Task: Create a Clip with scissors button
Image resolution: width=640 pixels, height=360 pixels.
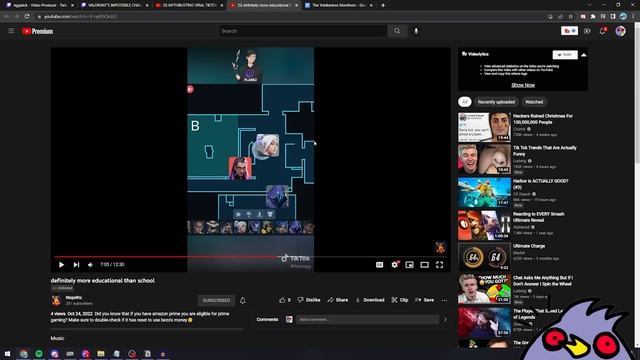Action: [x=400, y=300]
